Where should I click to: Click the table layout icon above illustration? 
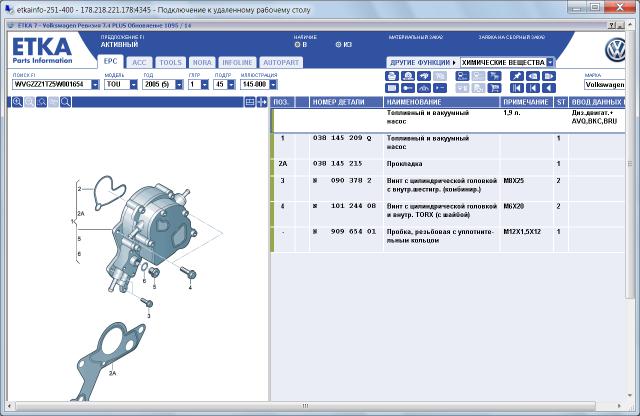[250, 102]
